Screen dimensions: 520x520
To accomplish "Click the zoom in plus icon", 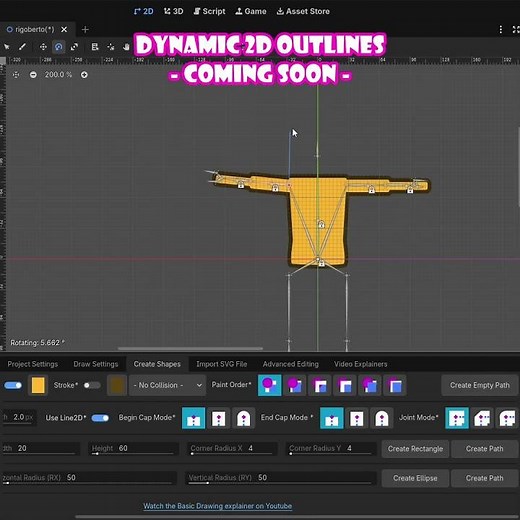I will (84, 75).
